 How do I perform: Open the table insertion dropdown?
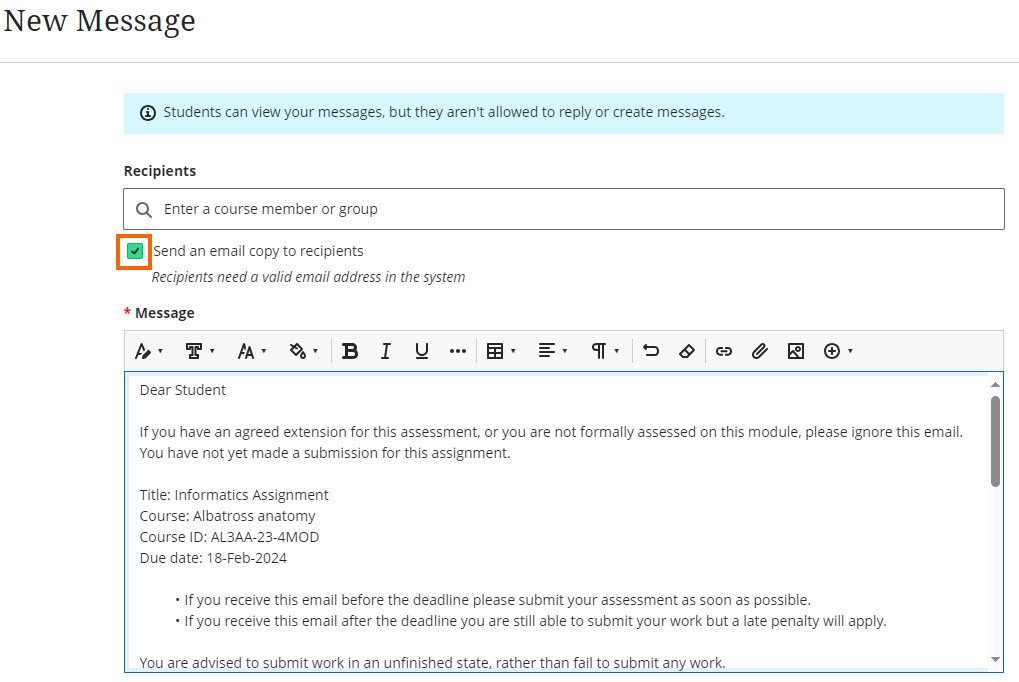(x=500, y=350)
